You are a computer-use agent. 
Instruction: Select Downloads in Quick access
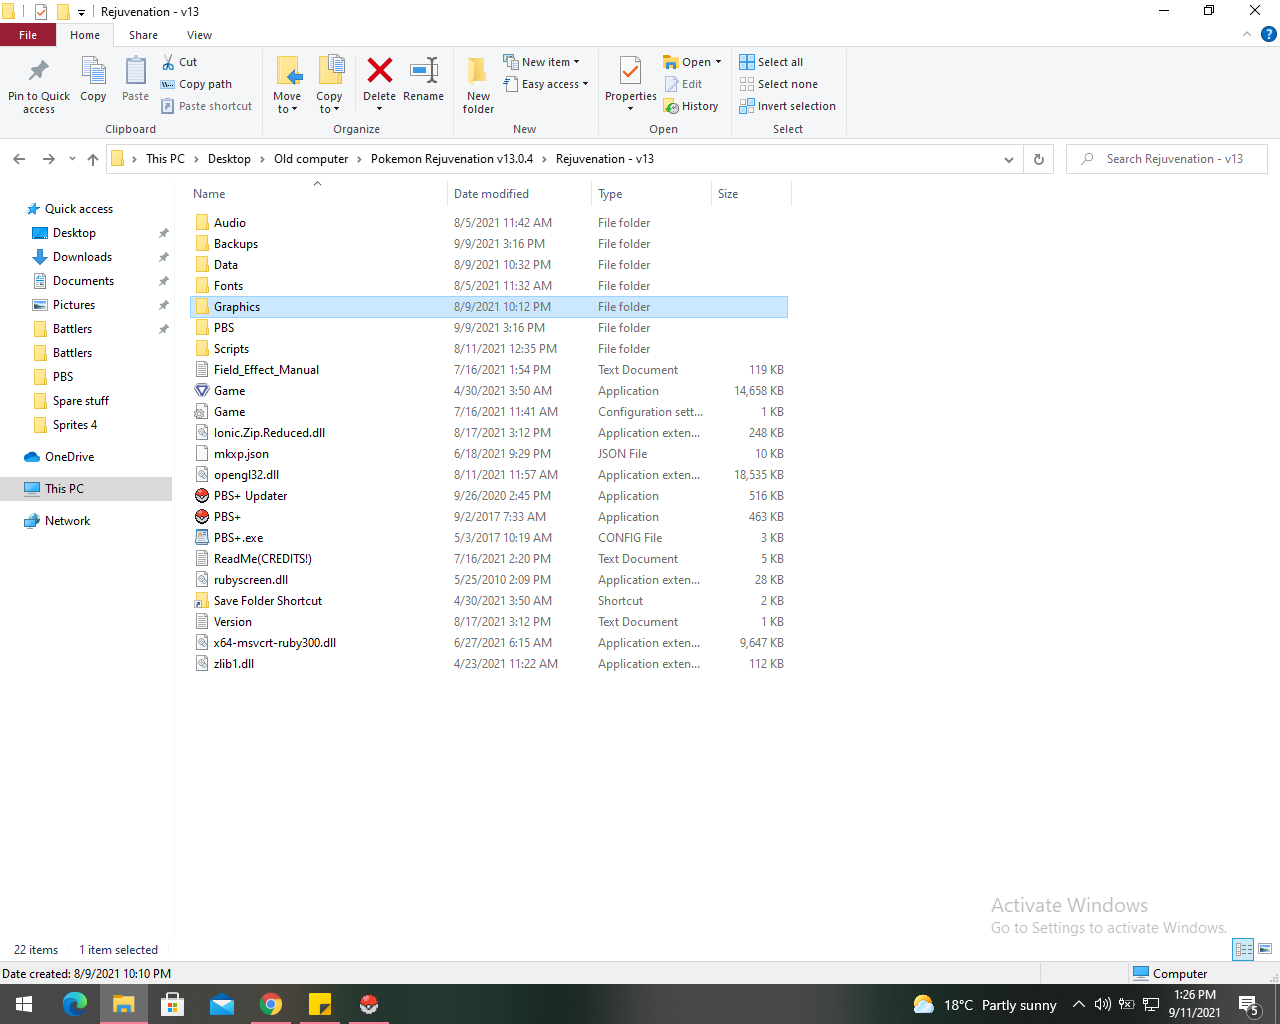82,257
